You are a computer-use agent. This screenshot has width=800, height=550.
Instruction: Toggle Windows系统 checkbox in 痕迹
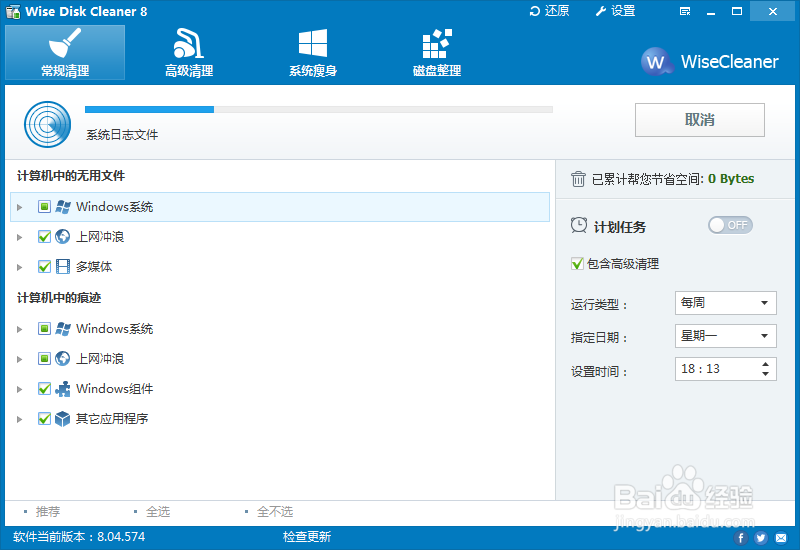click(x=44, y=329)
